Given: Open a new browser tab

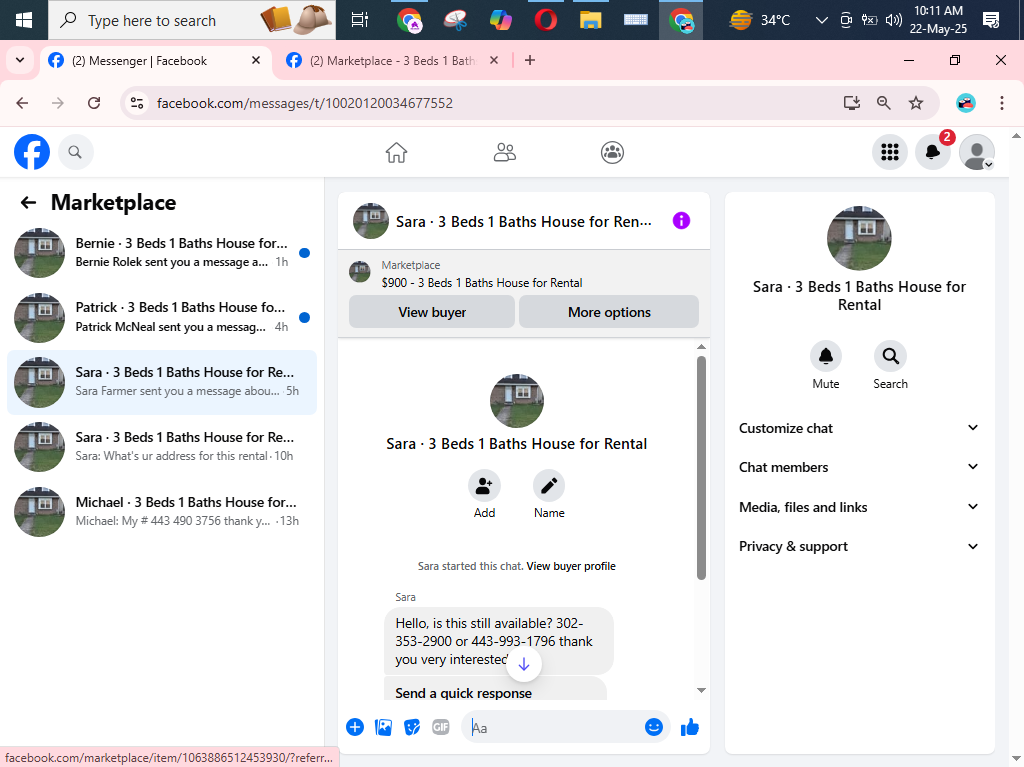Looking at the screenshot, I should [530, 60].
